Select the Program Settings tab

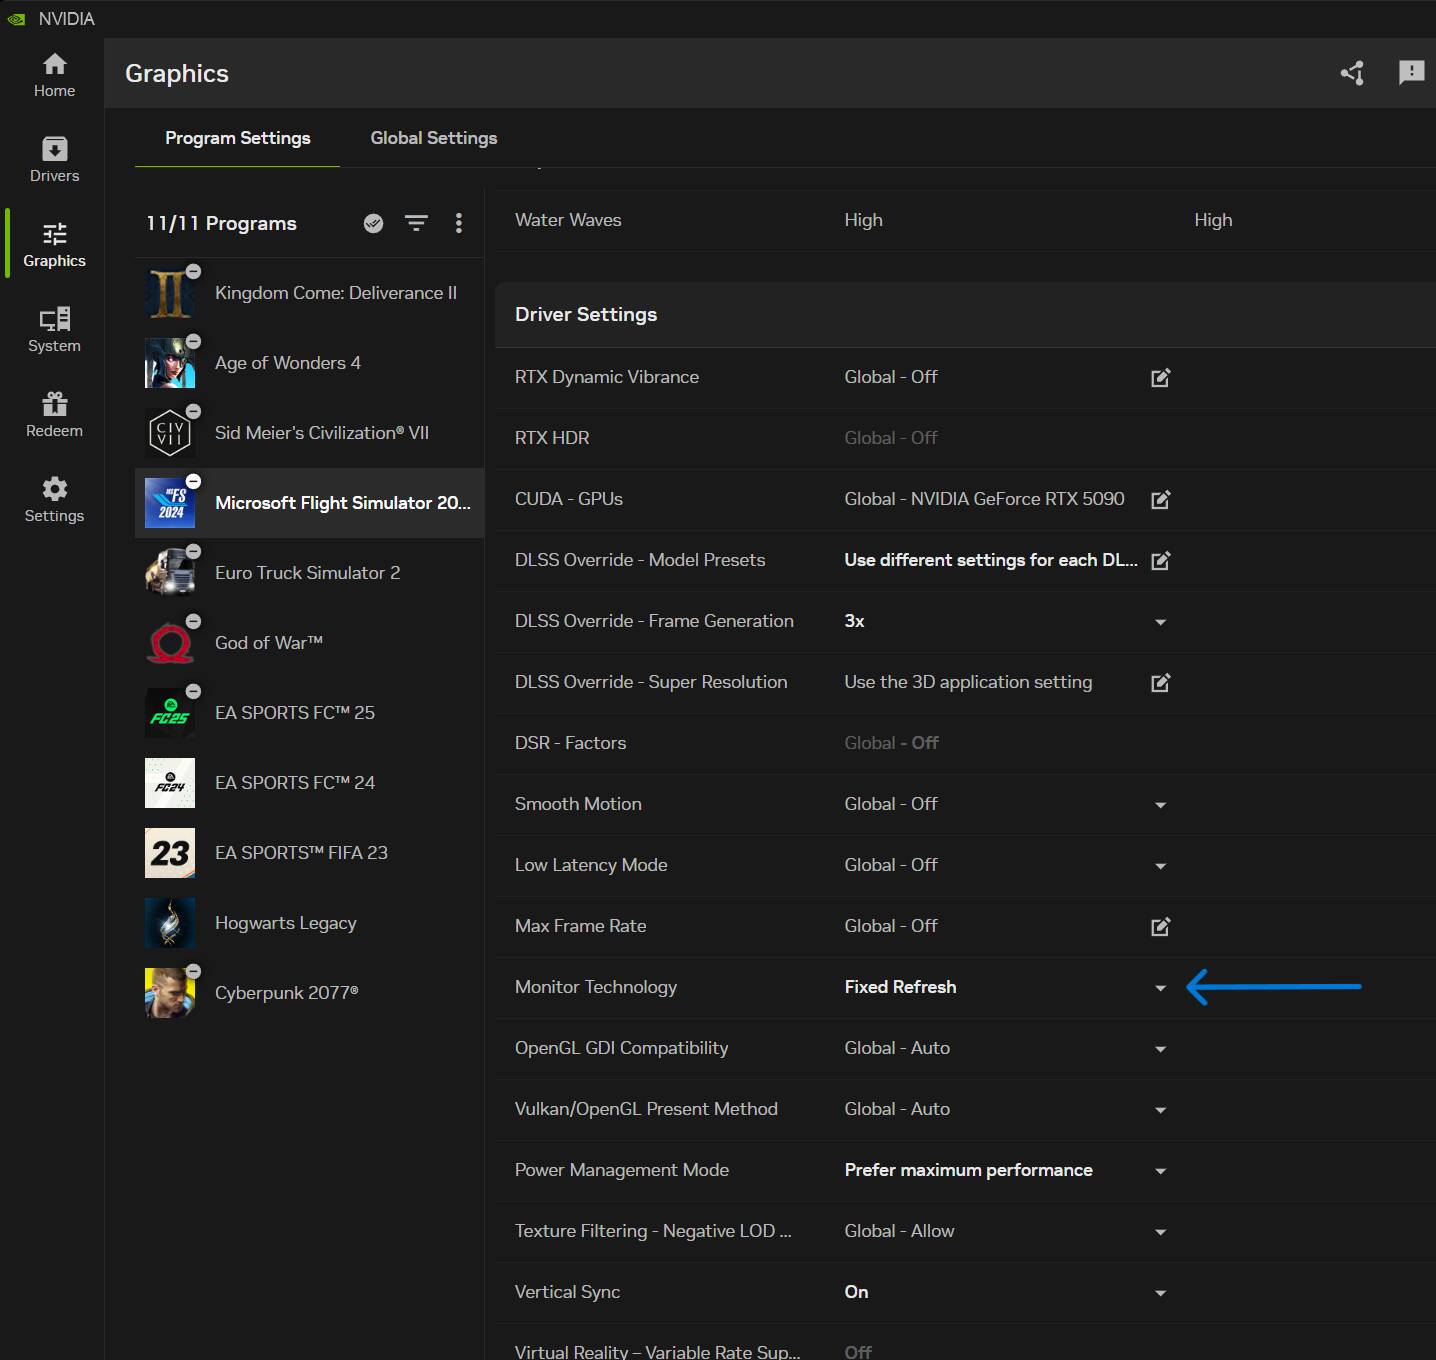tap(237, 138)
